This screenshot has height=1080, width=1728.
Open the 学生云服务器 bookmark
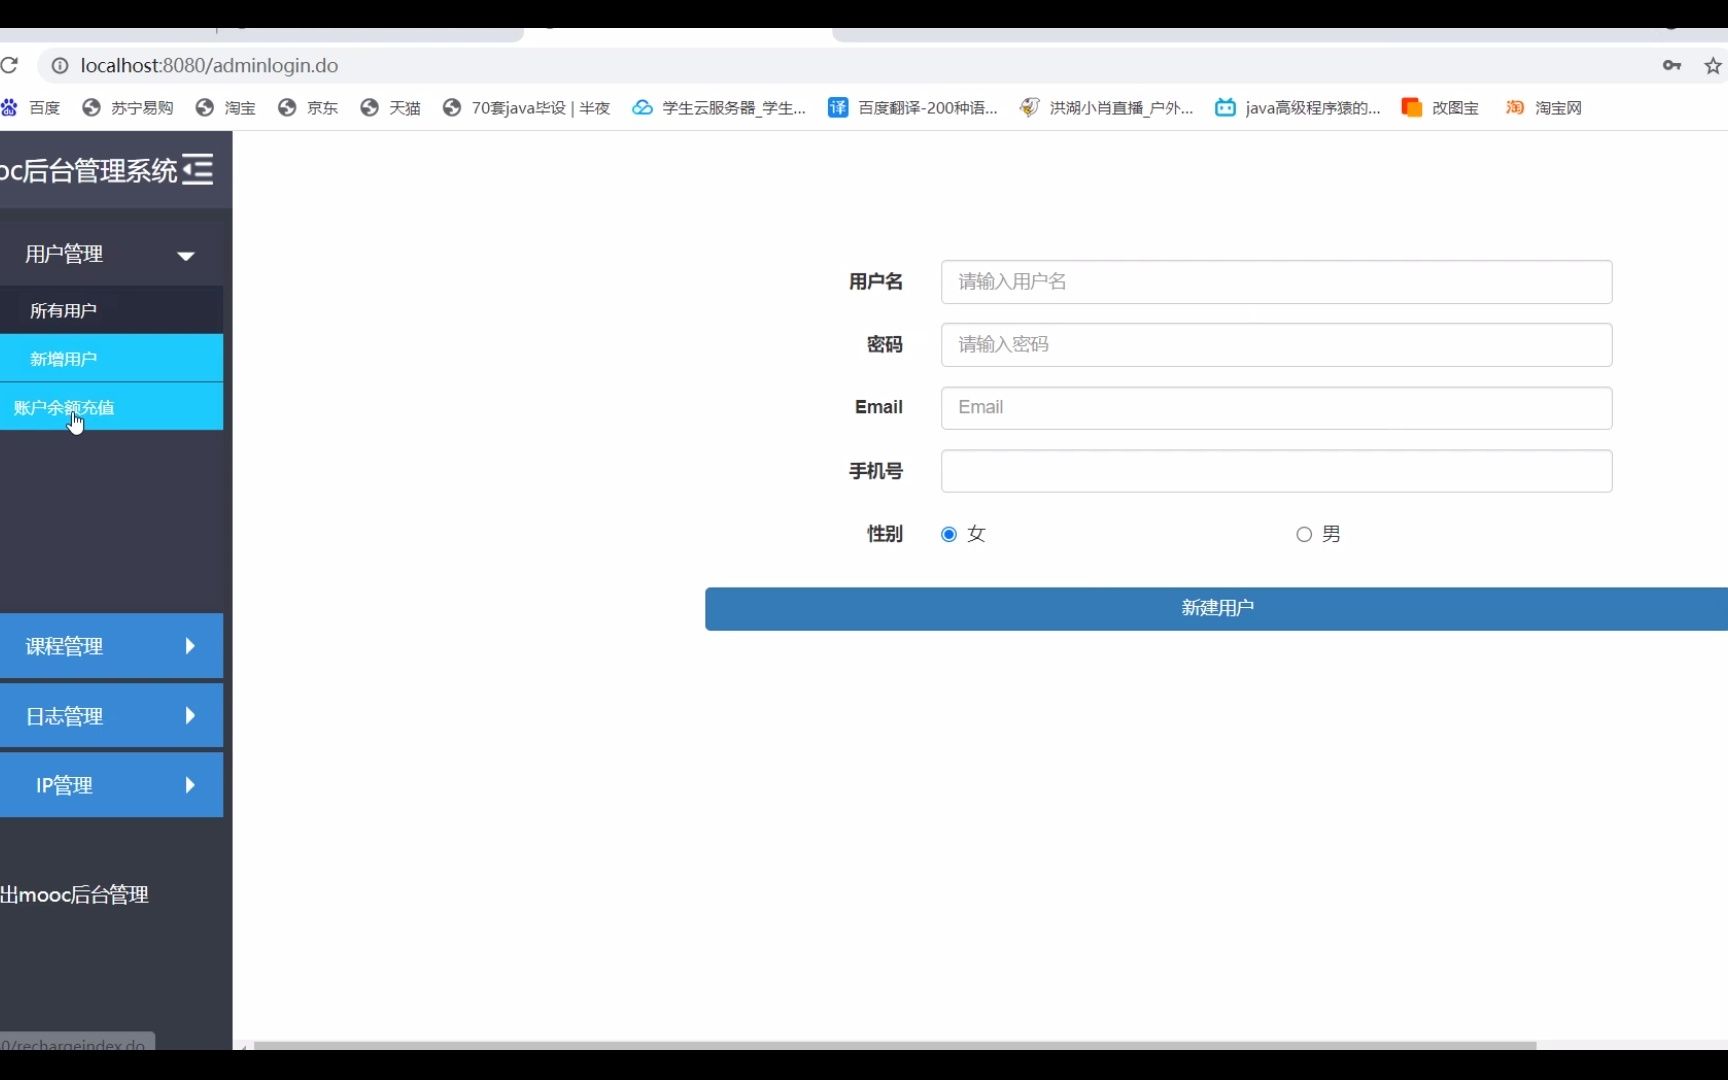(719, 108)
